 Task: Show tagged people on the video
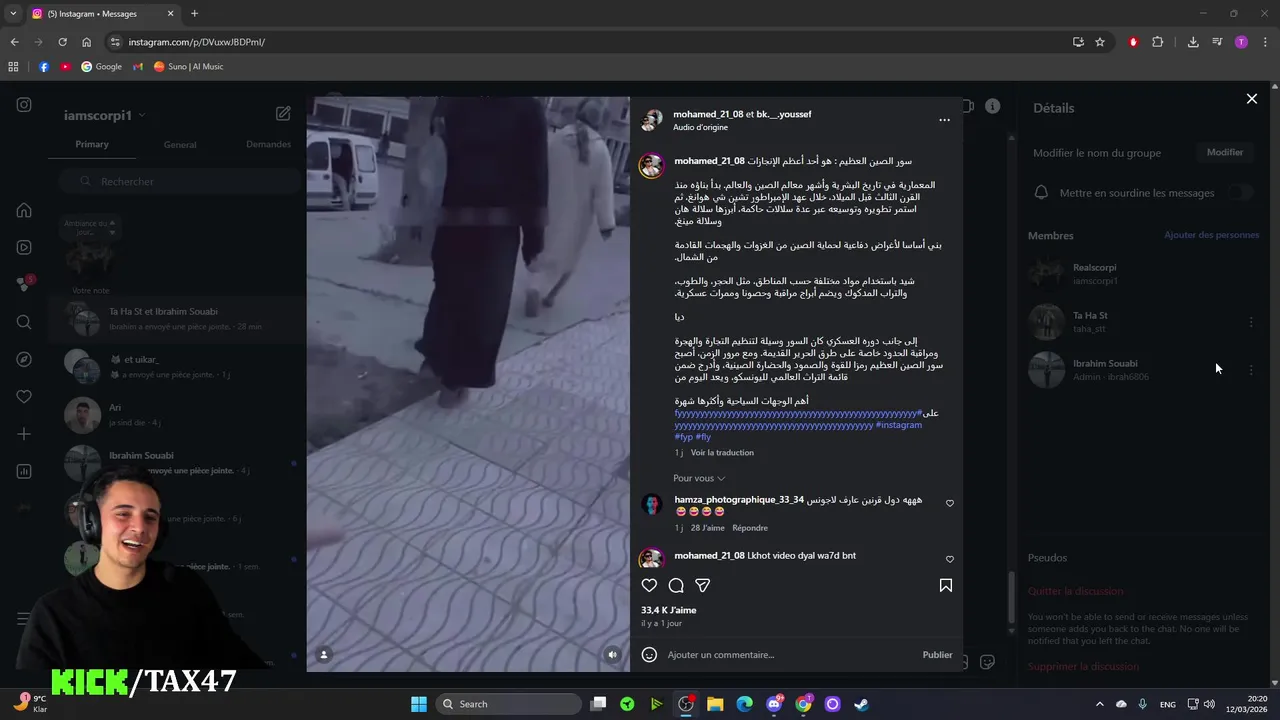coord(324,655)
